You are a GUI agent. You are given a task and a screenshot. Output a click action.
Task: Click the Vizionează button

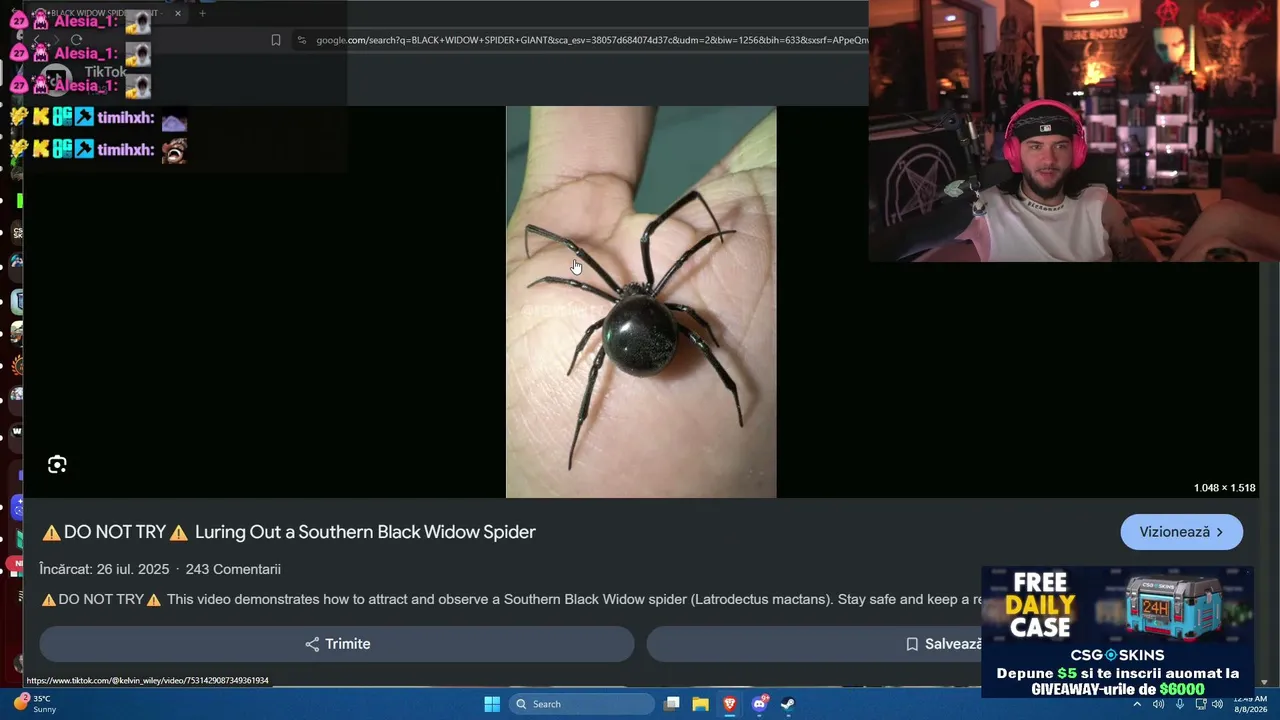pyautogui.click(x=1181, y=532)
